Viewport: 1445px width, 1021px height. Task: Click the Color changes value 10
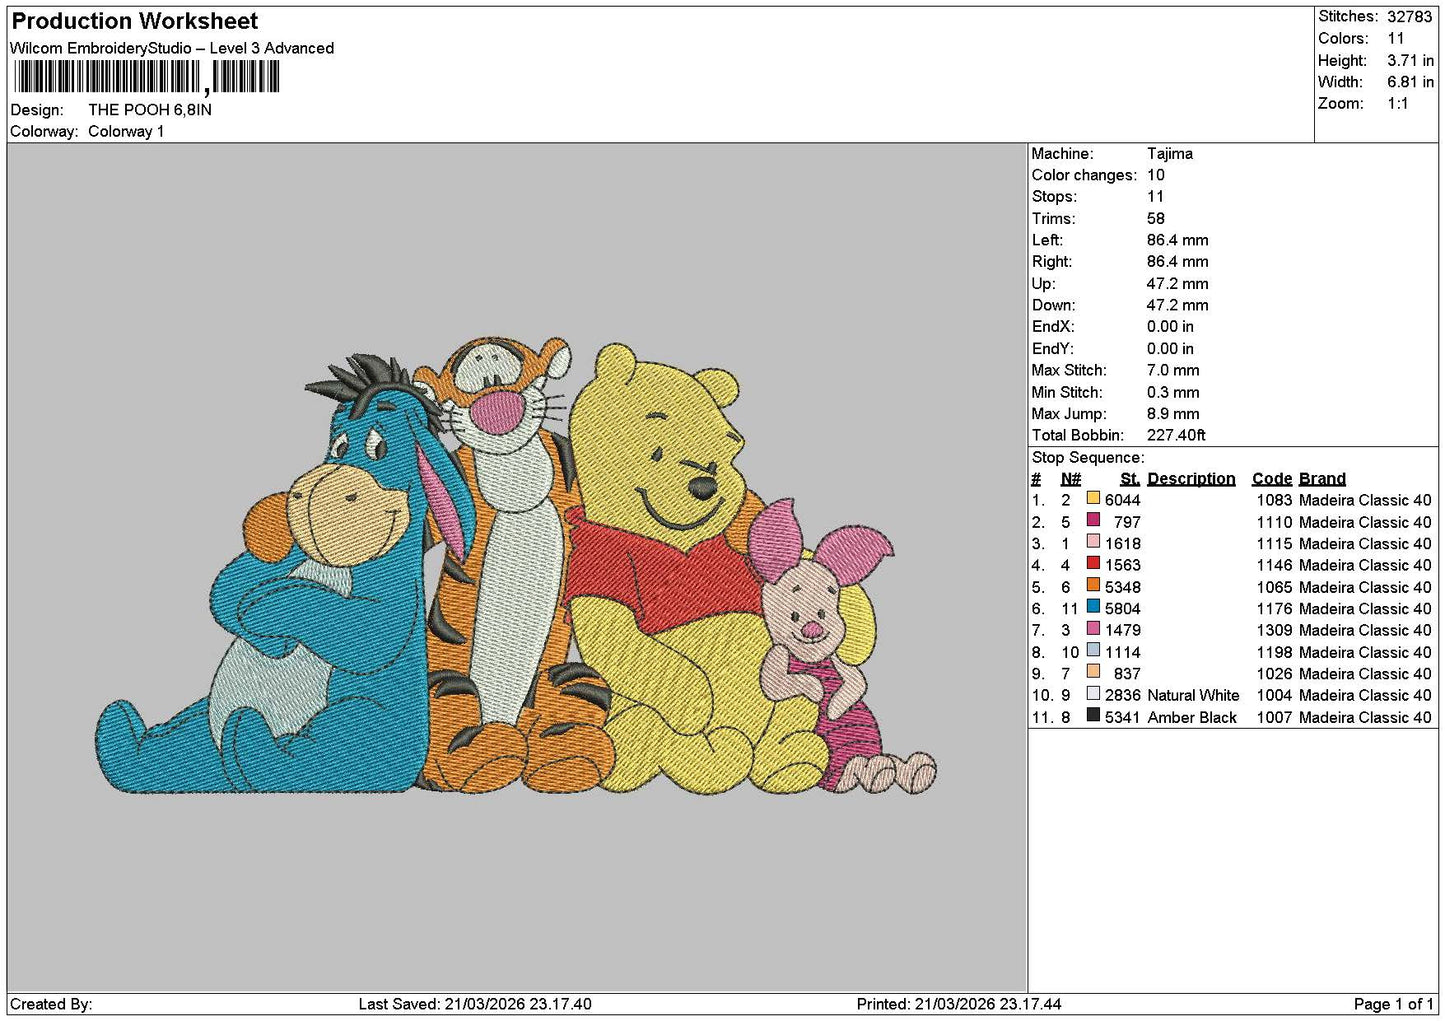click(x=1156, y=175)
